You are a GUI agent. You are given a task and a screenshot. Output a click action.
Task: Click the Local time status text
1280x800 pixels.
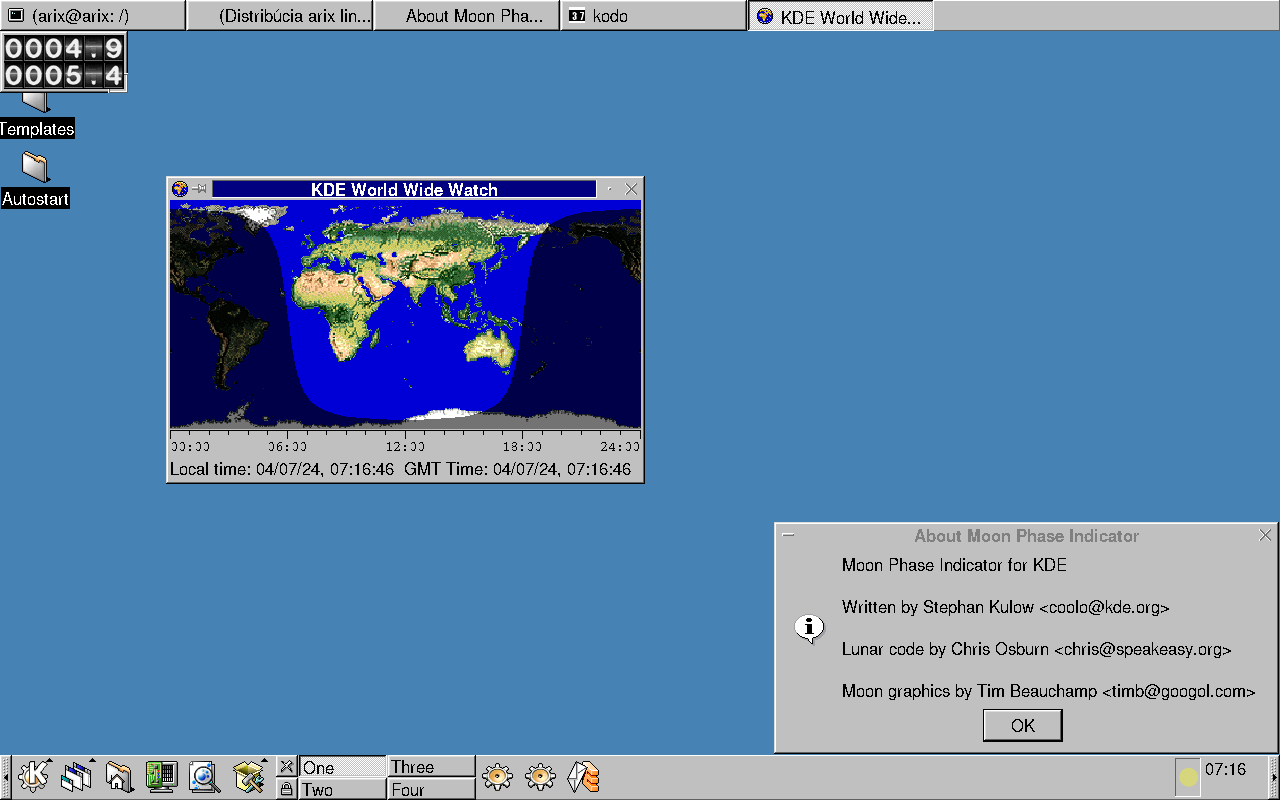[x=282, y=469]
